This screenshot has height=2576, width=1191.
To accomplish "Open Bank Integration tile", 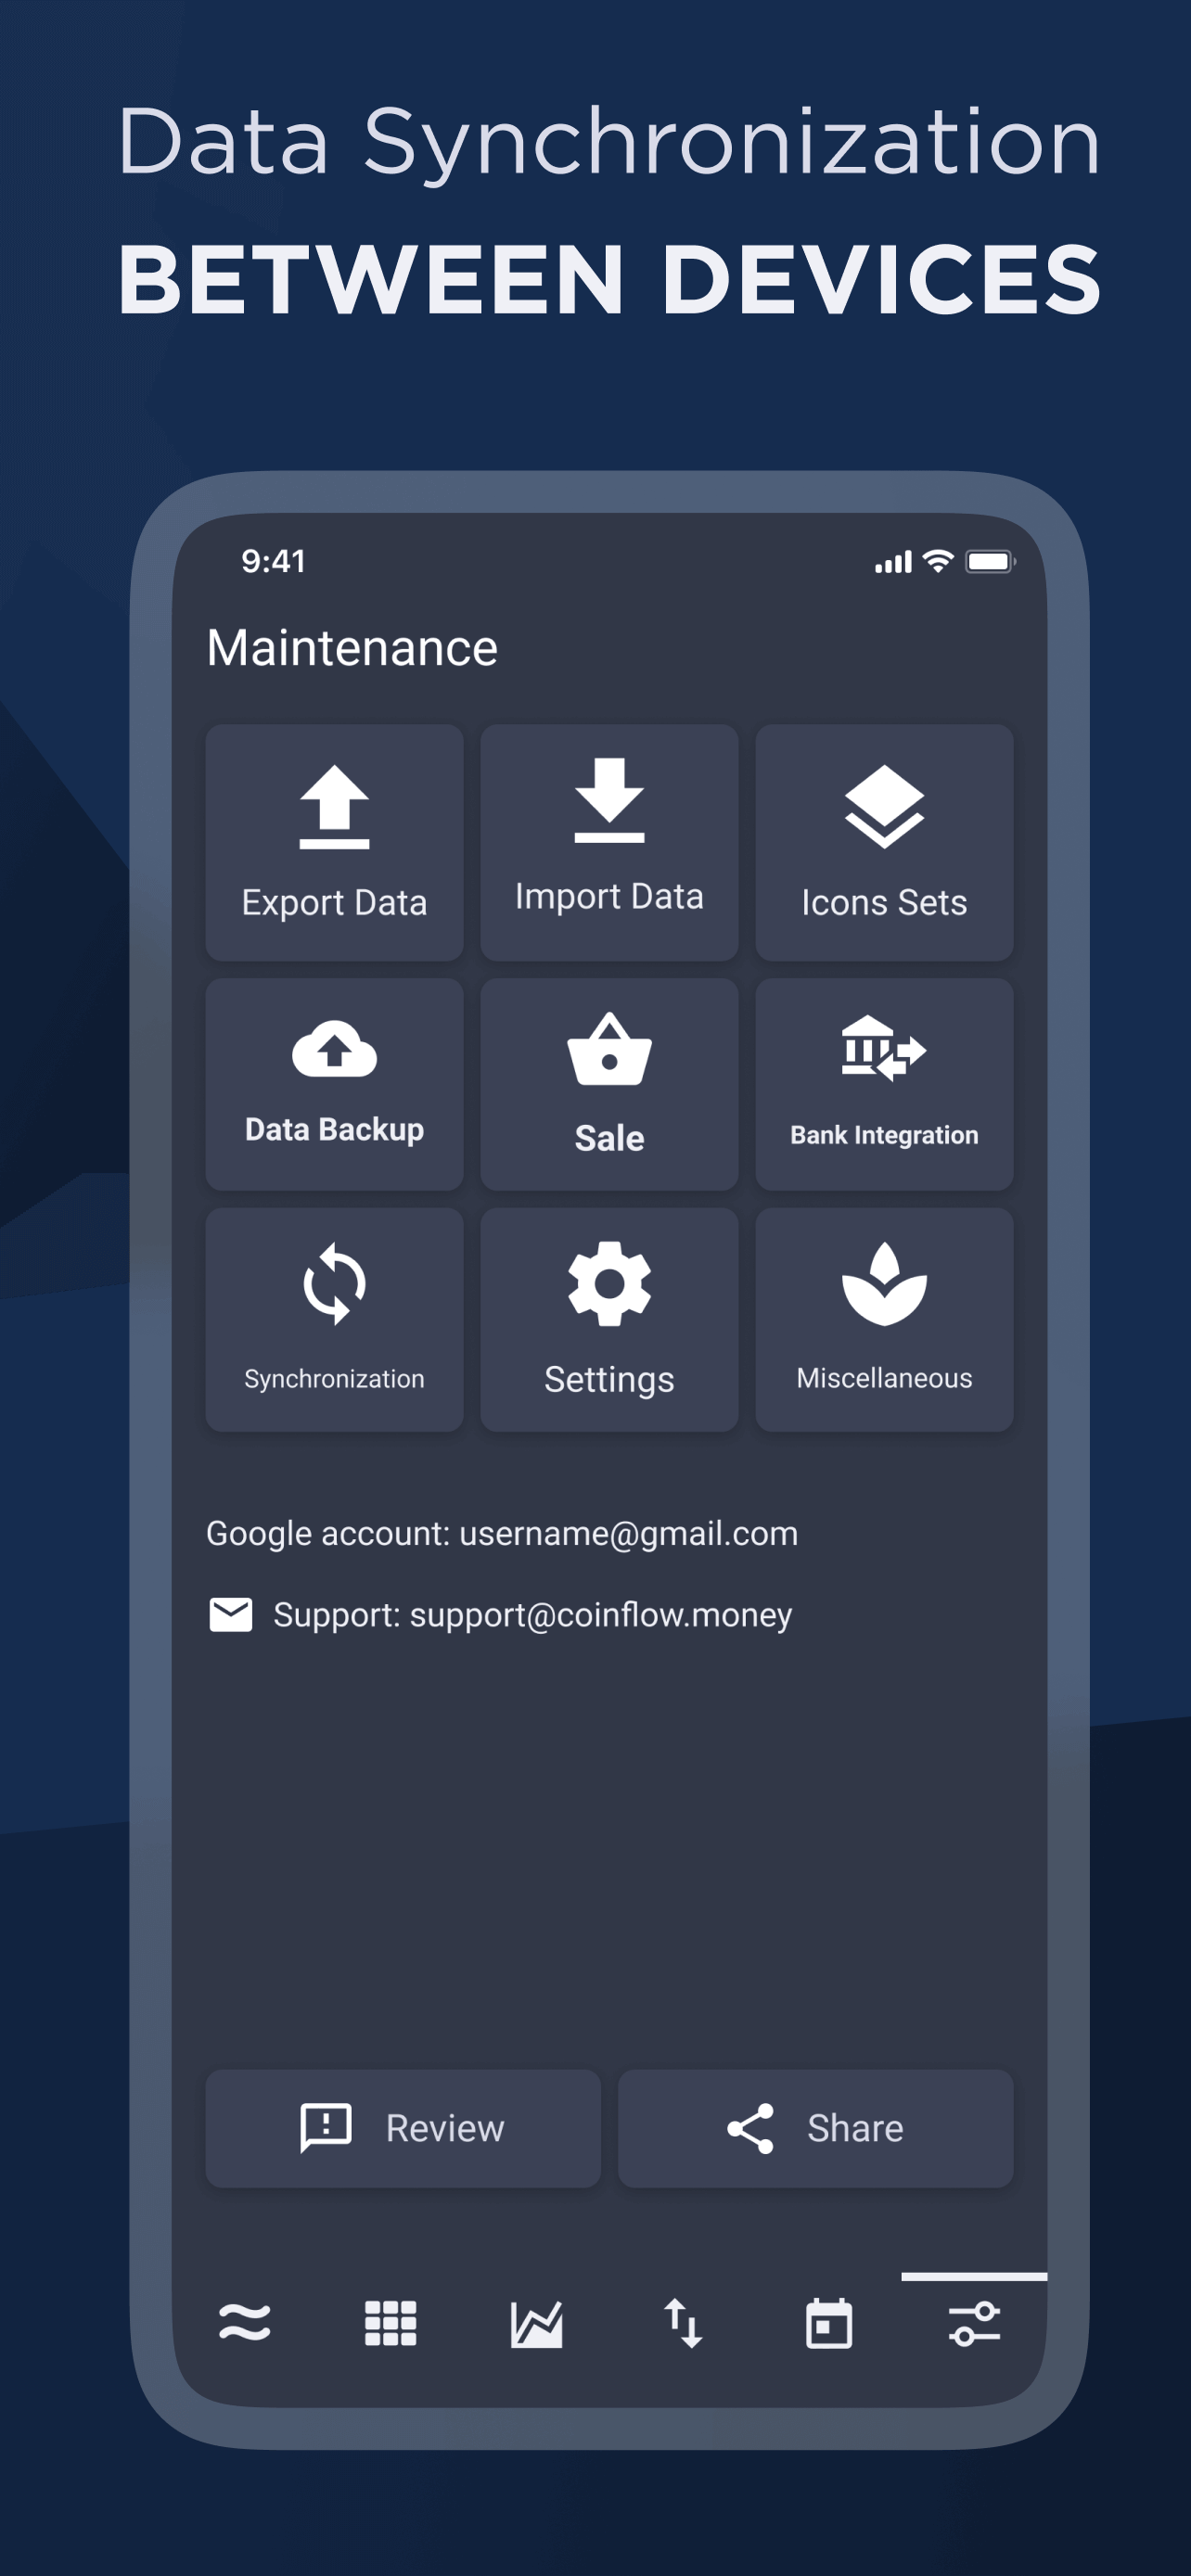I will 884,1084.
